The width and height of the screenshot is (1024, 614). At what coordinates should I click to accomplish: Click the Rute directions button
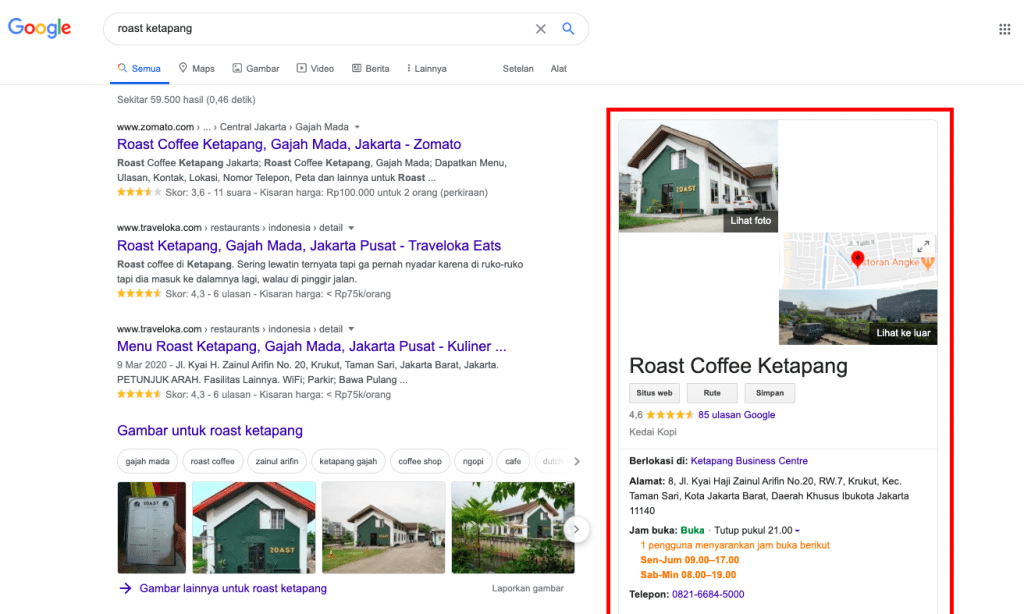click(x=712, y=393)
